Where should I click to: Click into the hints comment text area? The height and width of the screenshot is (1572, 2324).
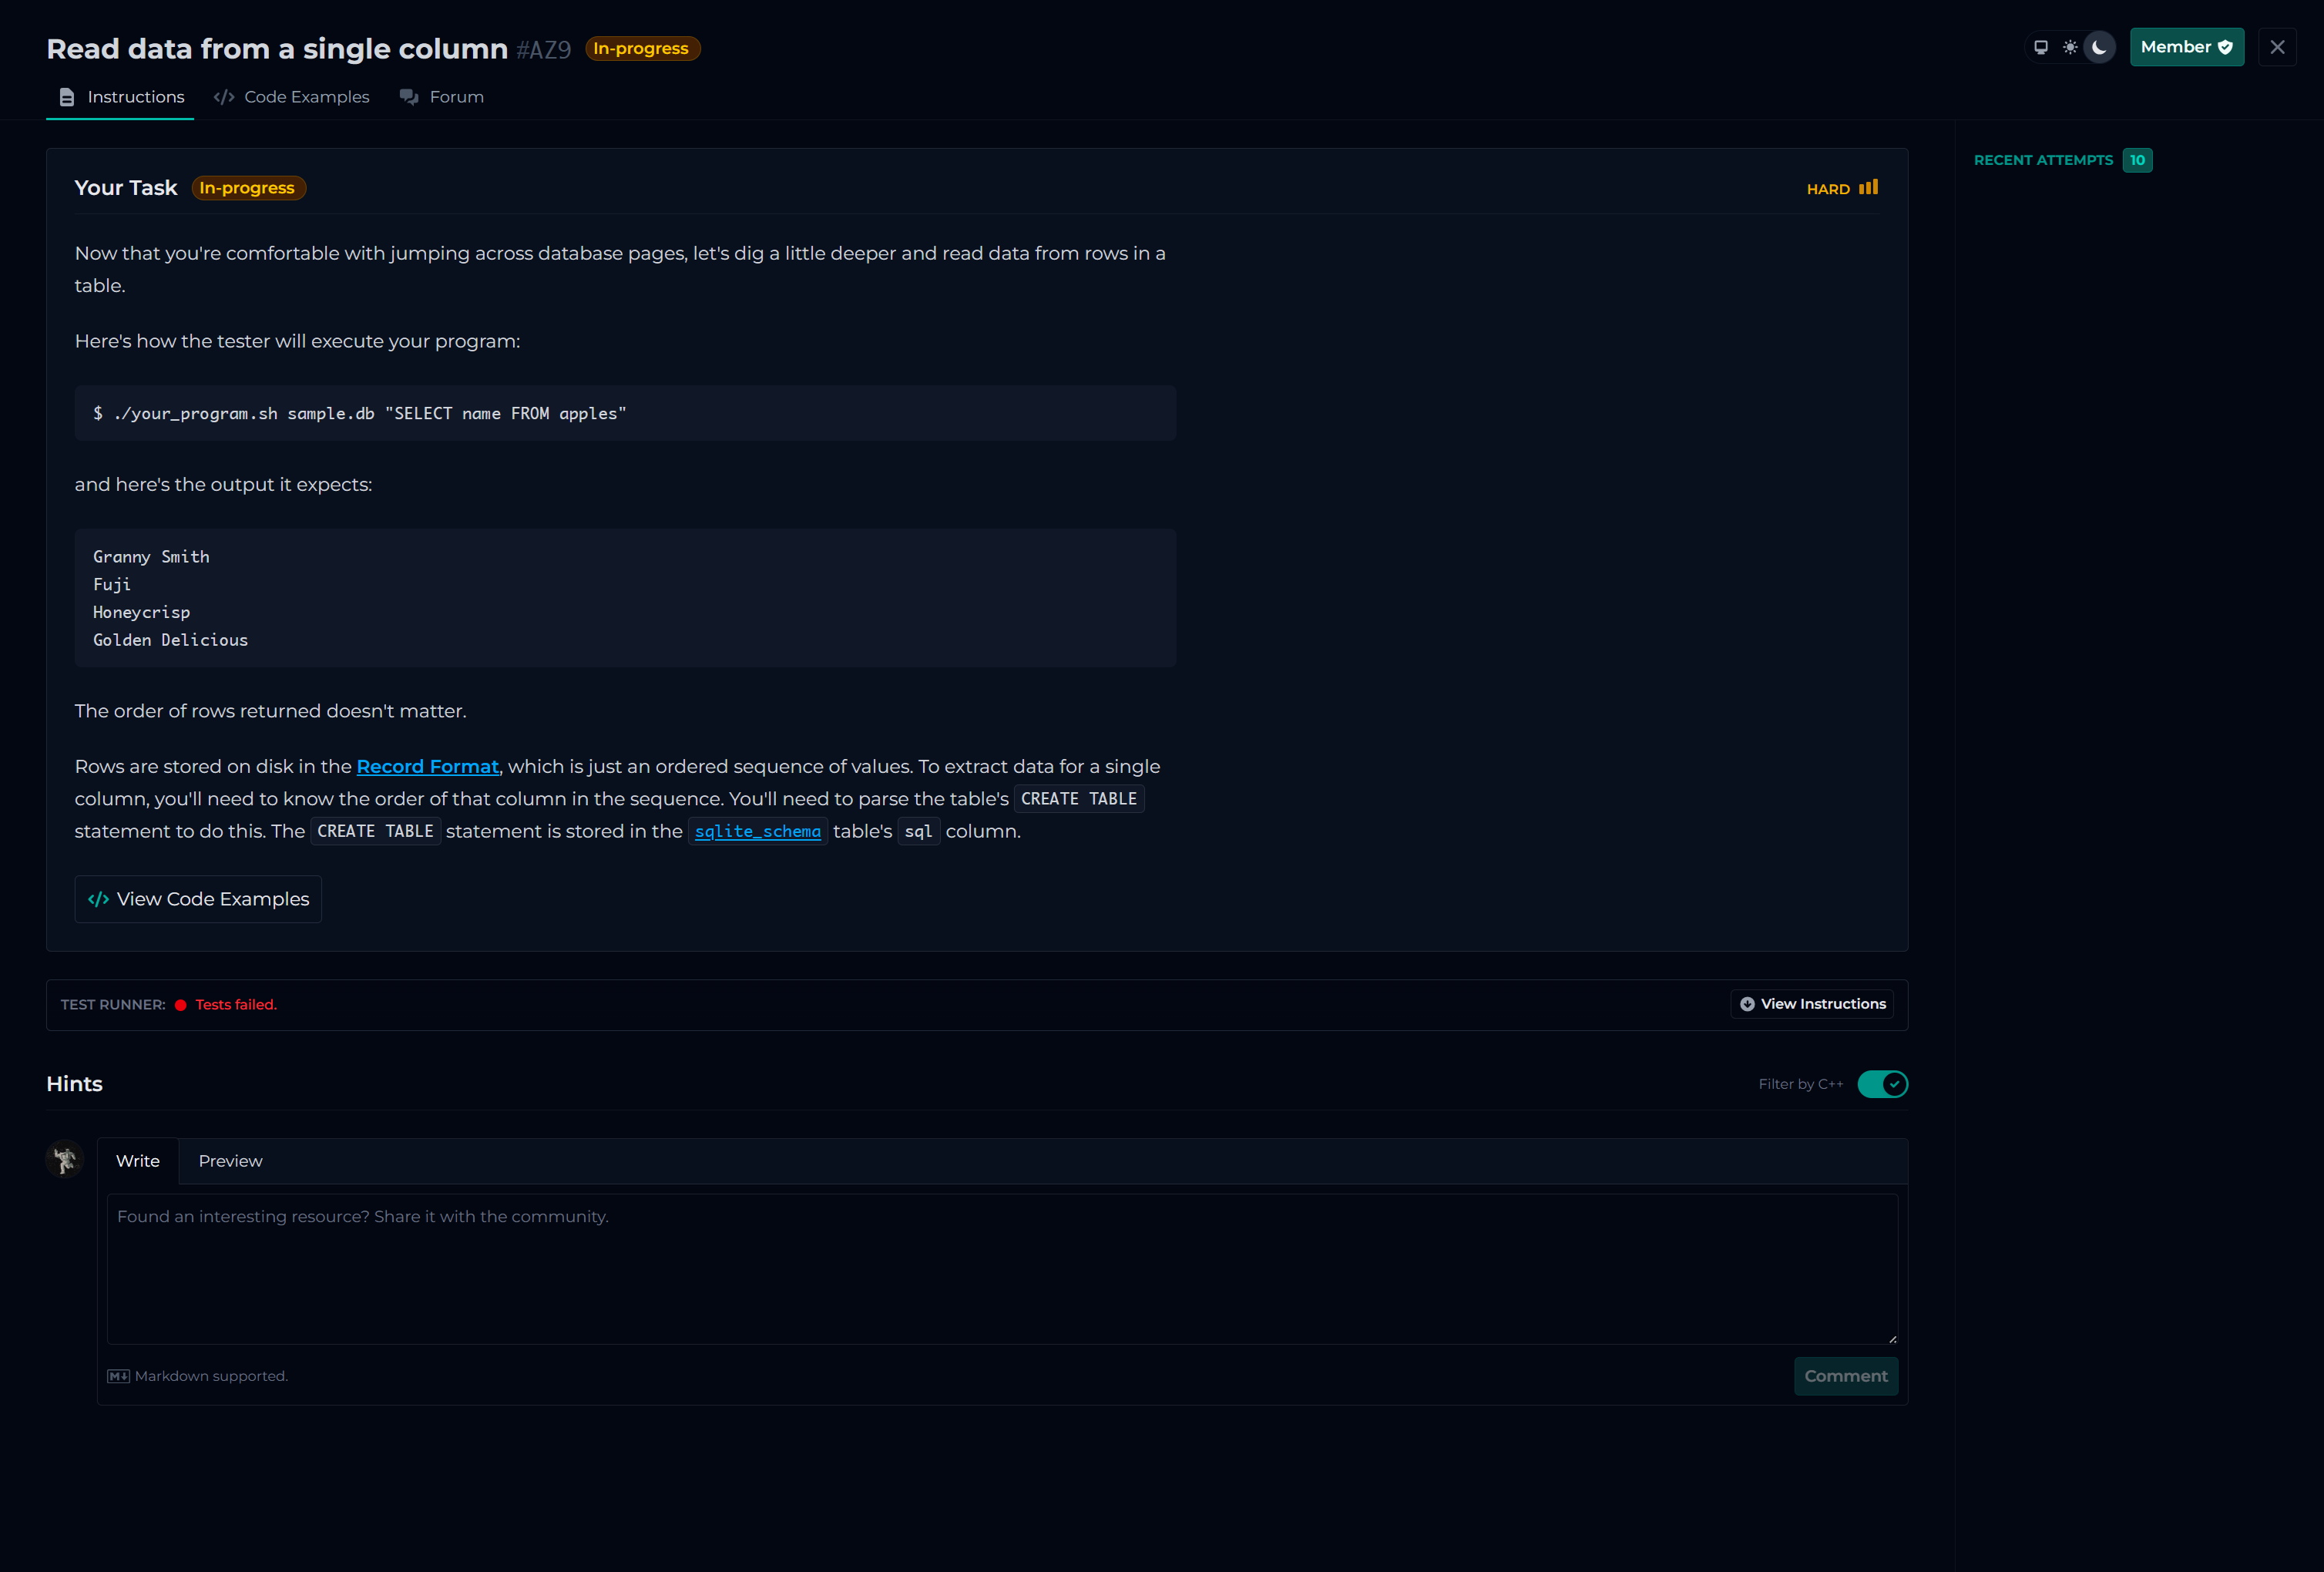(x=1001, y=1268)
